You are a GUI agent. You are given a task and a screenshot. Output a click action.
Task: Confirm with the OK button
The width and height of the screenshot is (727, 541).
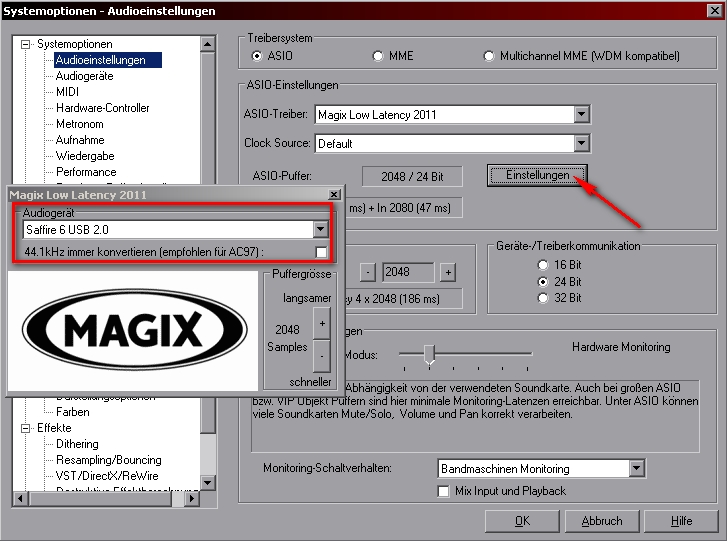coord(522,521)
